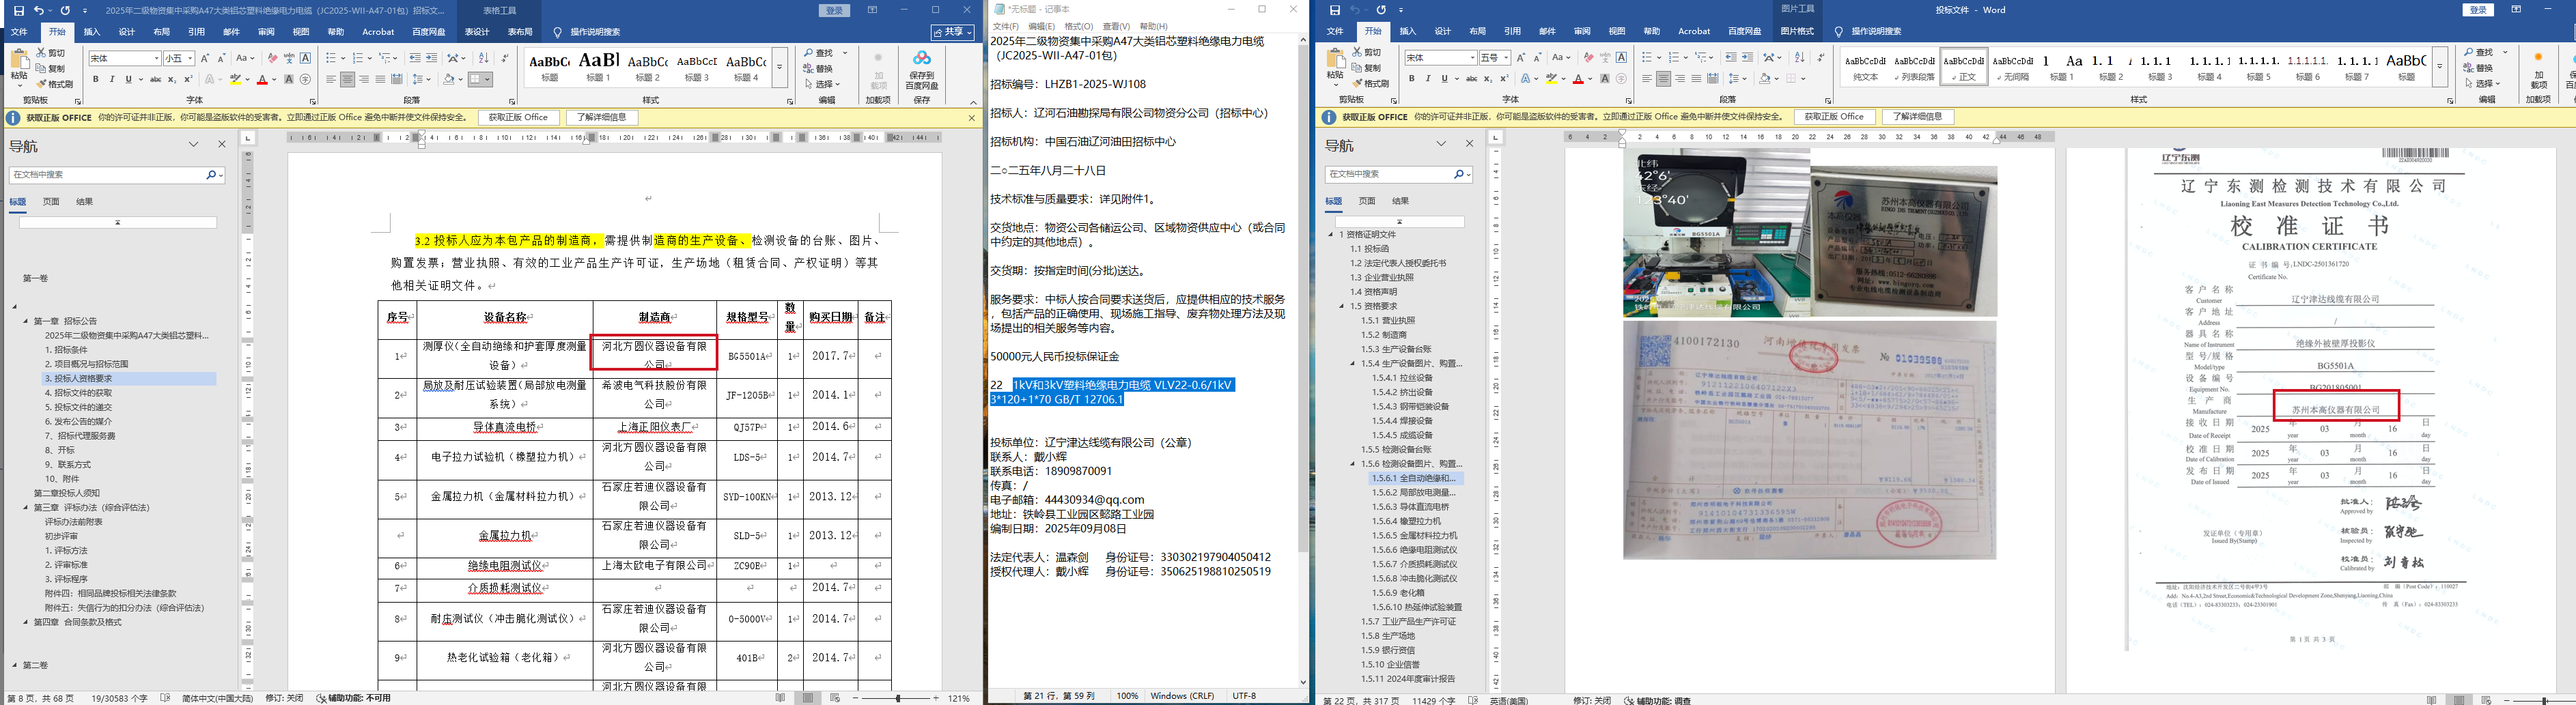Center-align paragraph in left Word ribbon
Screen dimensions: 2576x705
click(x=347, y=79)
